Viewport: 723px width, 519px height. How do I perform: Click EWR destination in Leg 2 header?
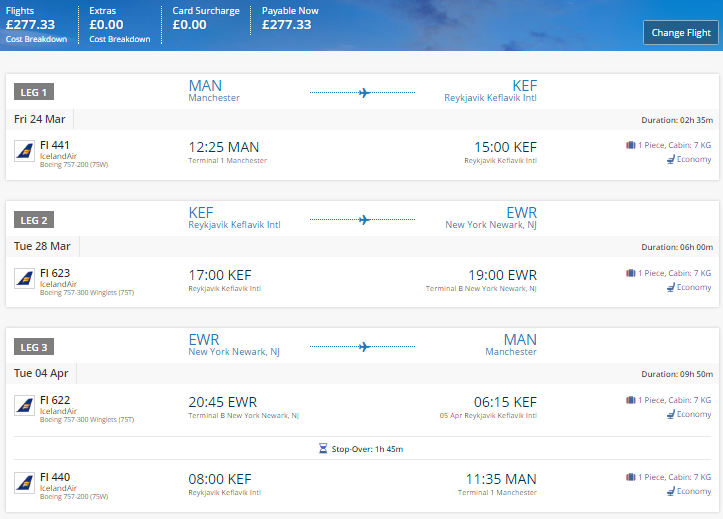[x=491, y=218]
